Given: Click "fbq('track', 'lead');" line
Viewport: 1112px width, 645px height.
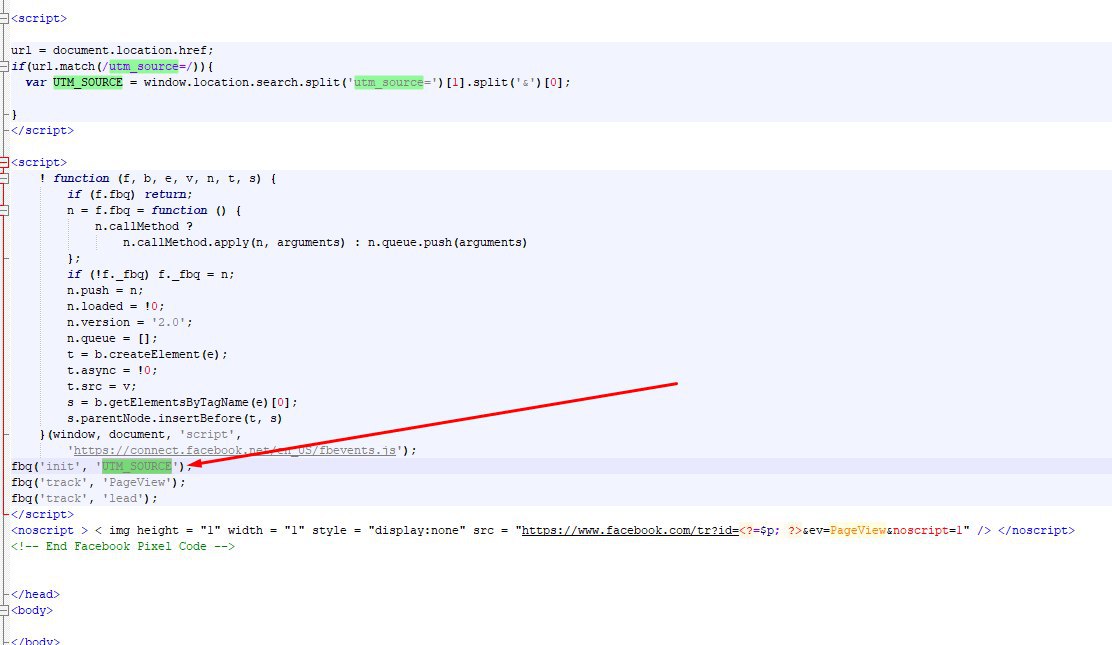Looking at the screenshot, I should point(84,499).
